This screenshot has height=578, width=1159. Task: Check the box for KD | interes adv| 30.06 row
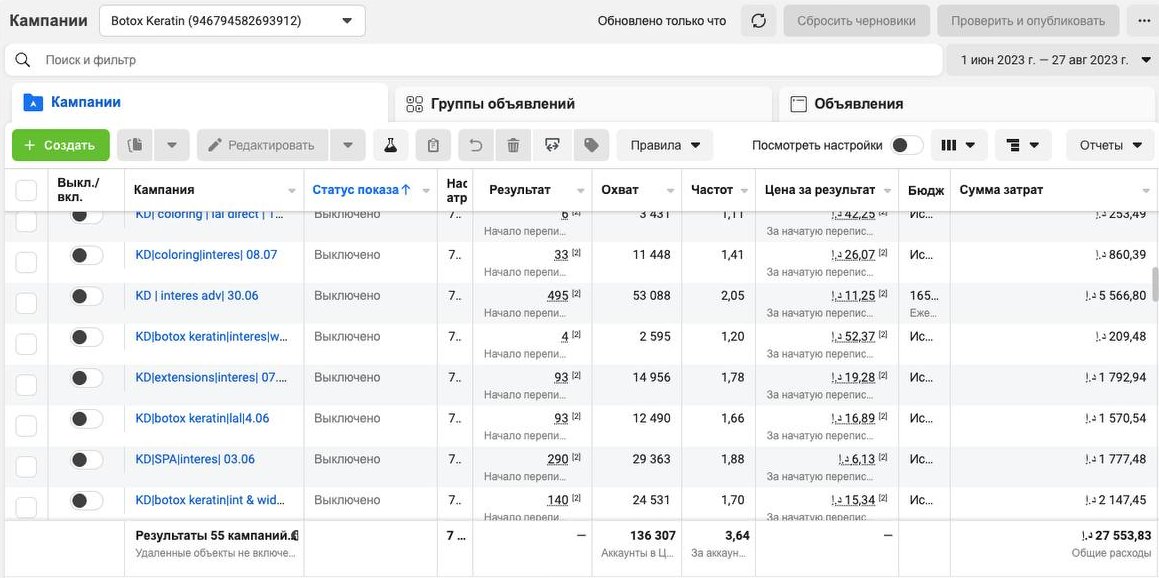click(26, 302)
